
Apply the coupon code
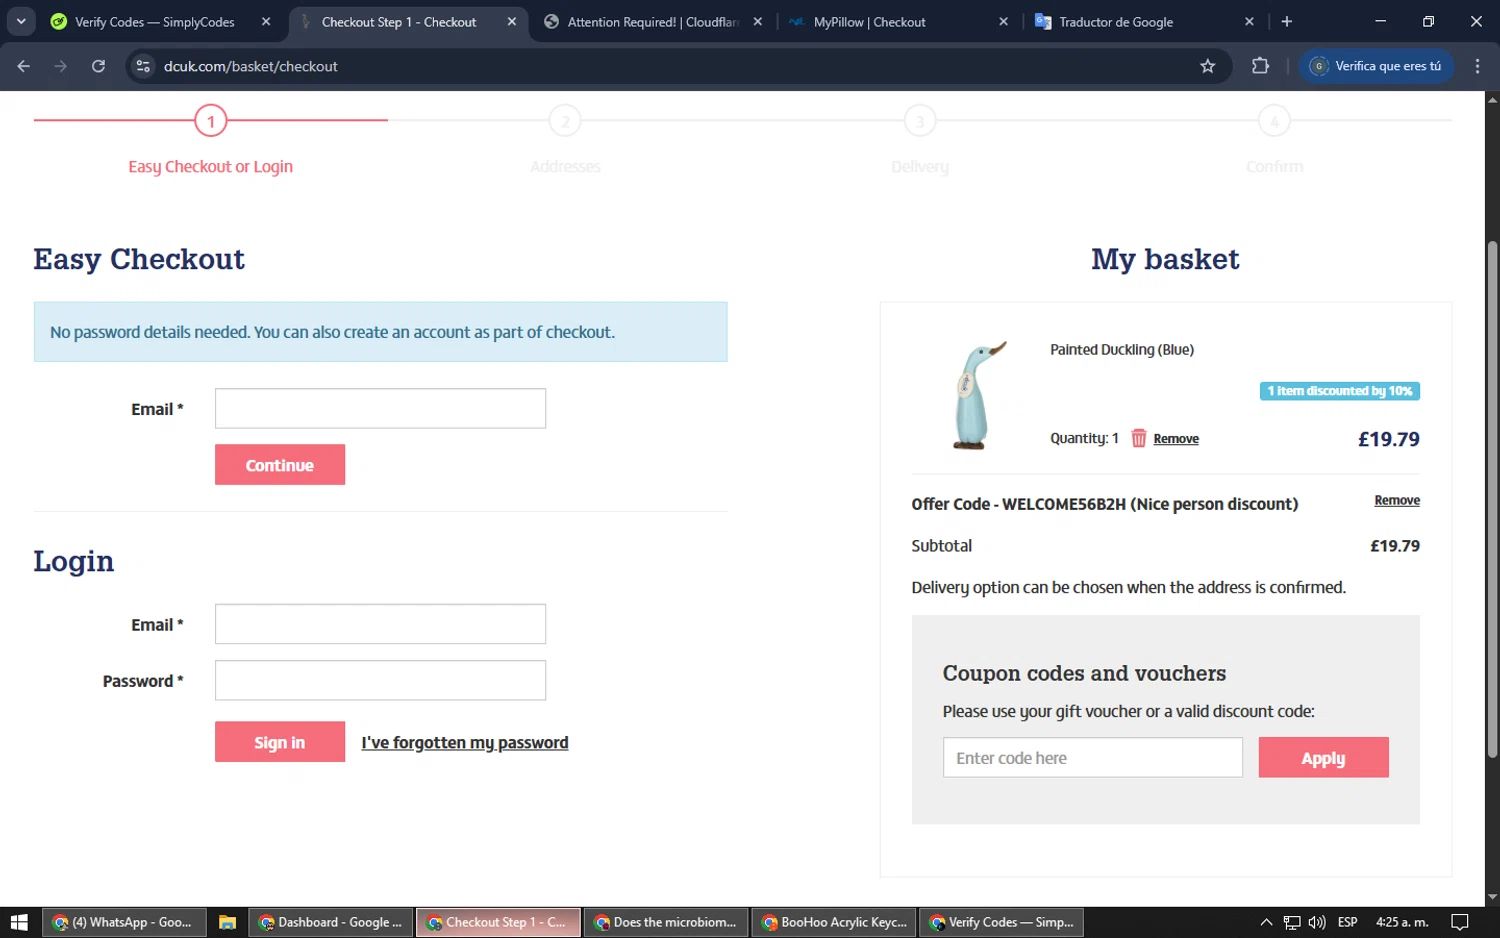click(x=1323, y=758)
